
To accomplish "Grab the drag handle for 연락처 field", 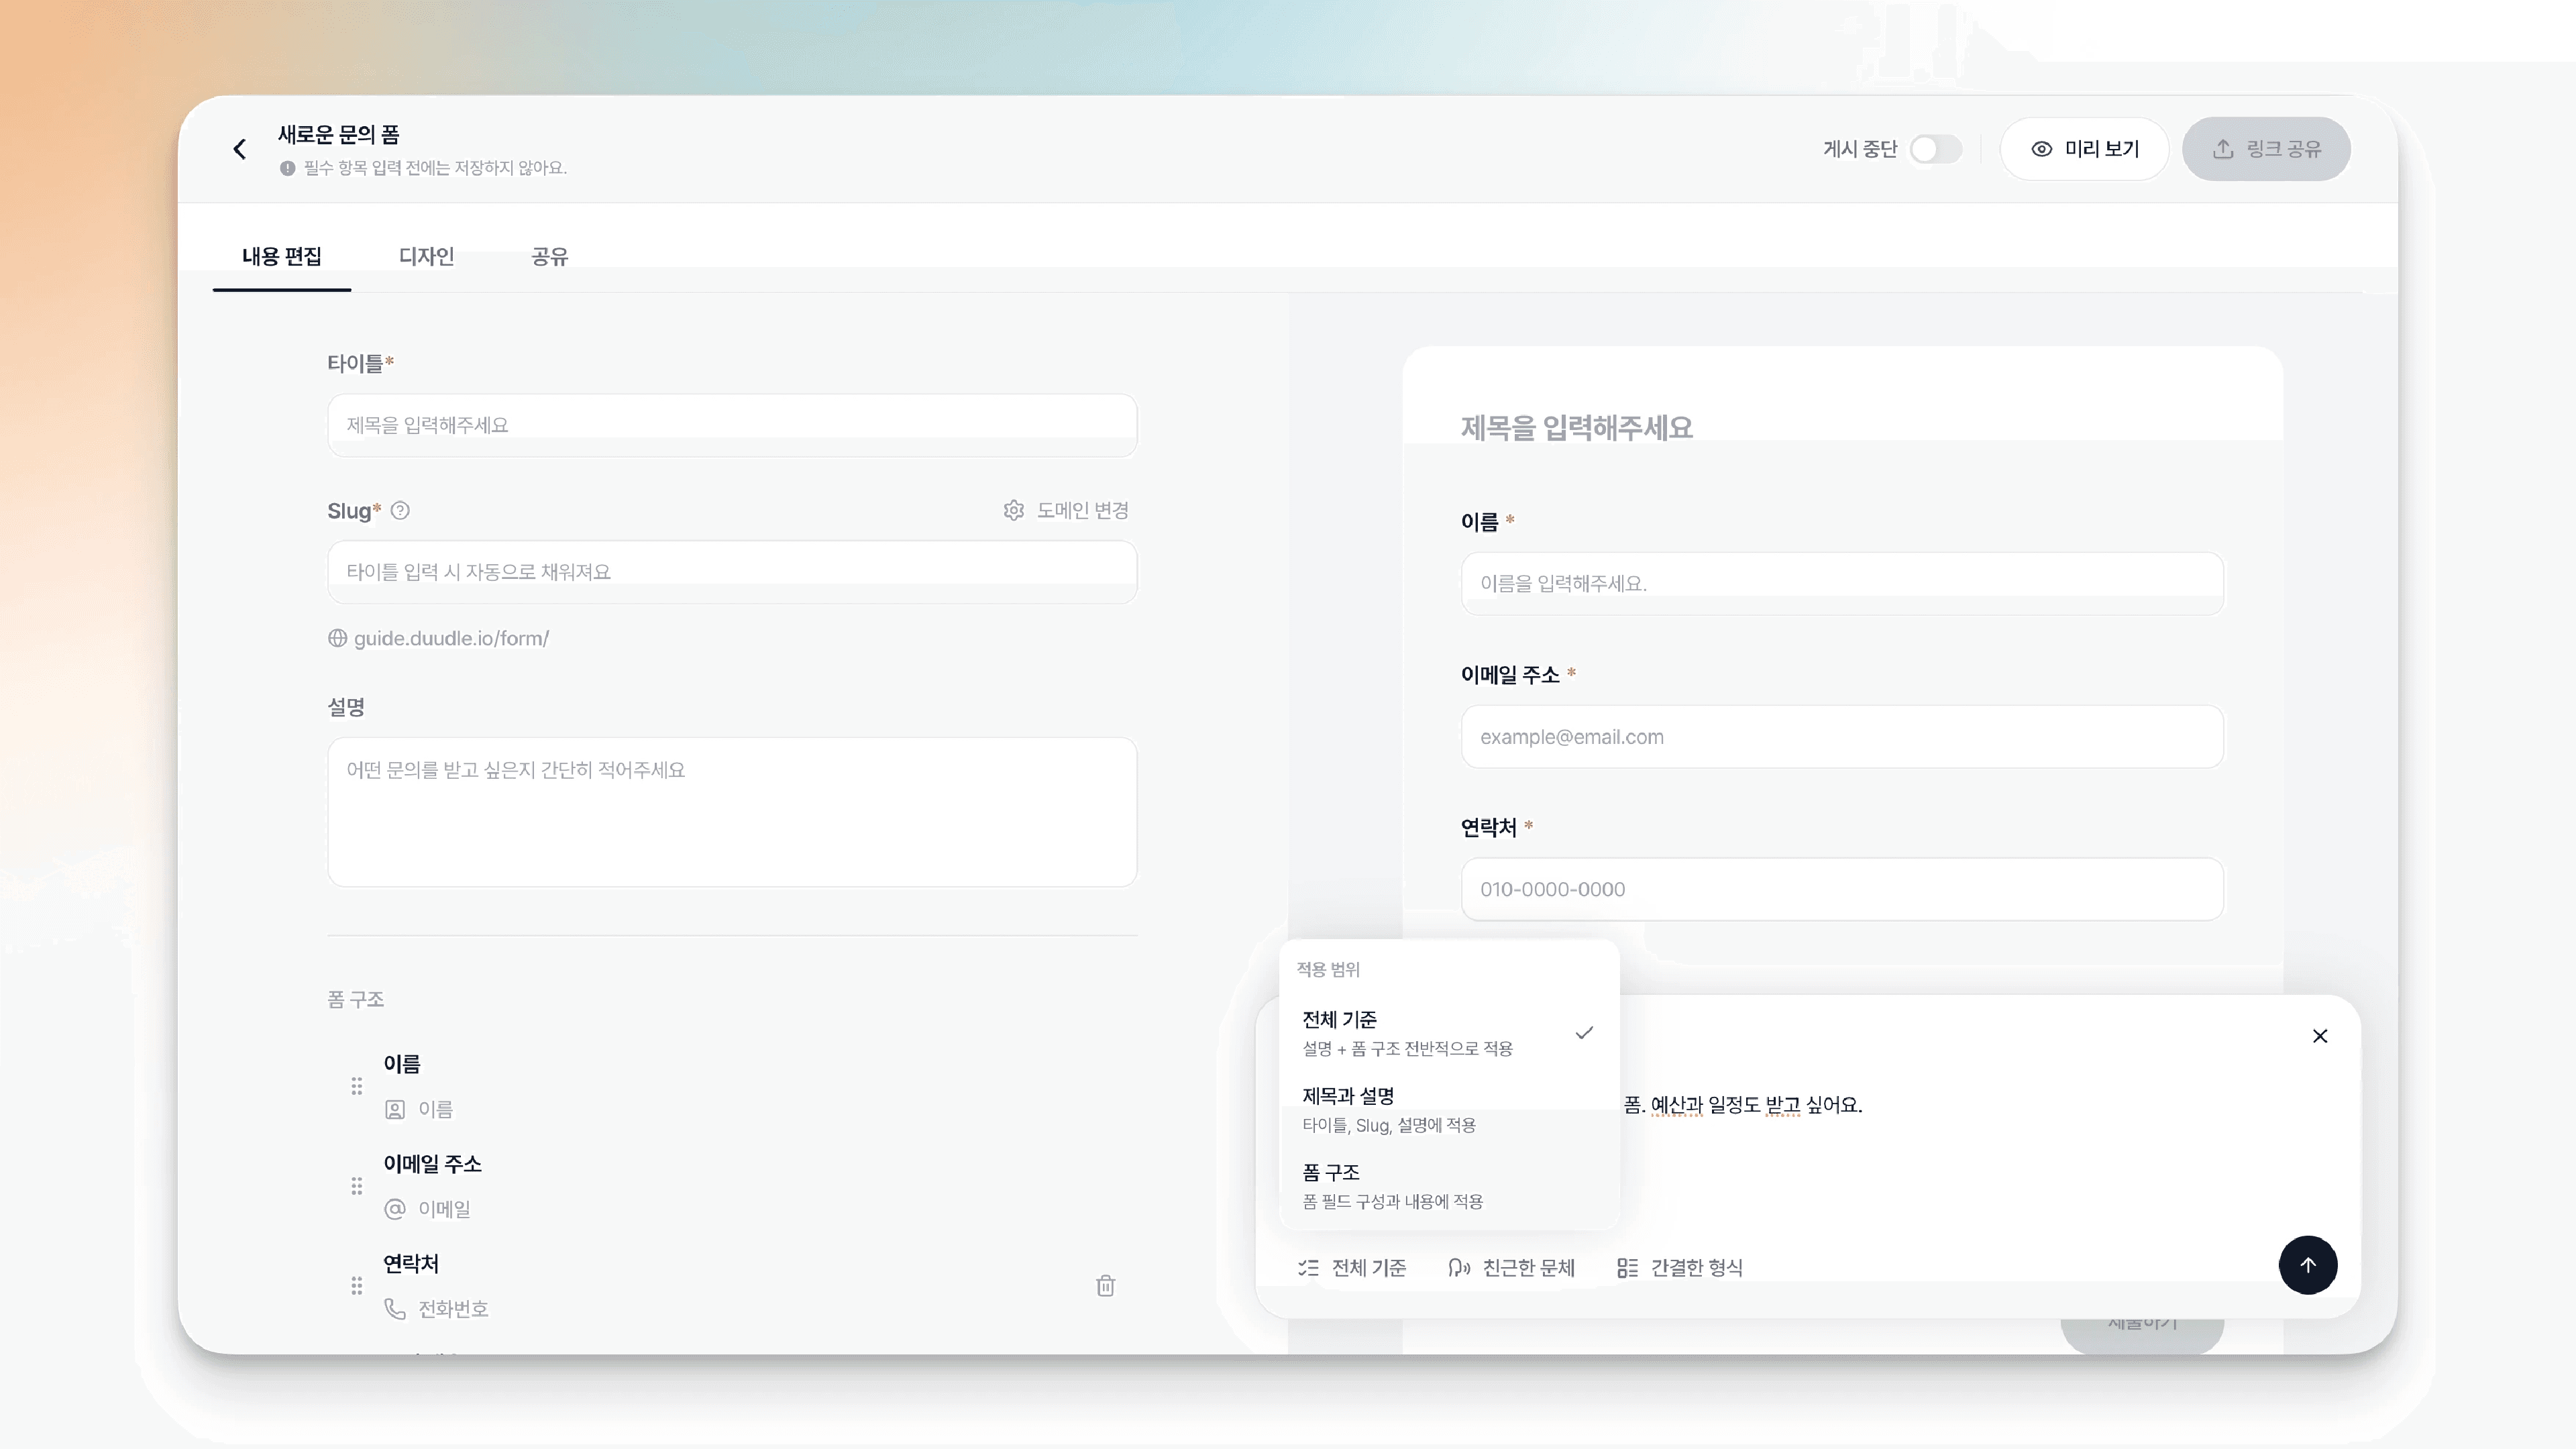I will point(357,1286).
